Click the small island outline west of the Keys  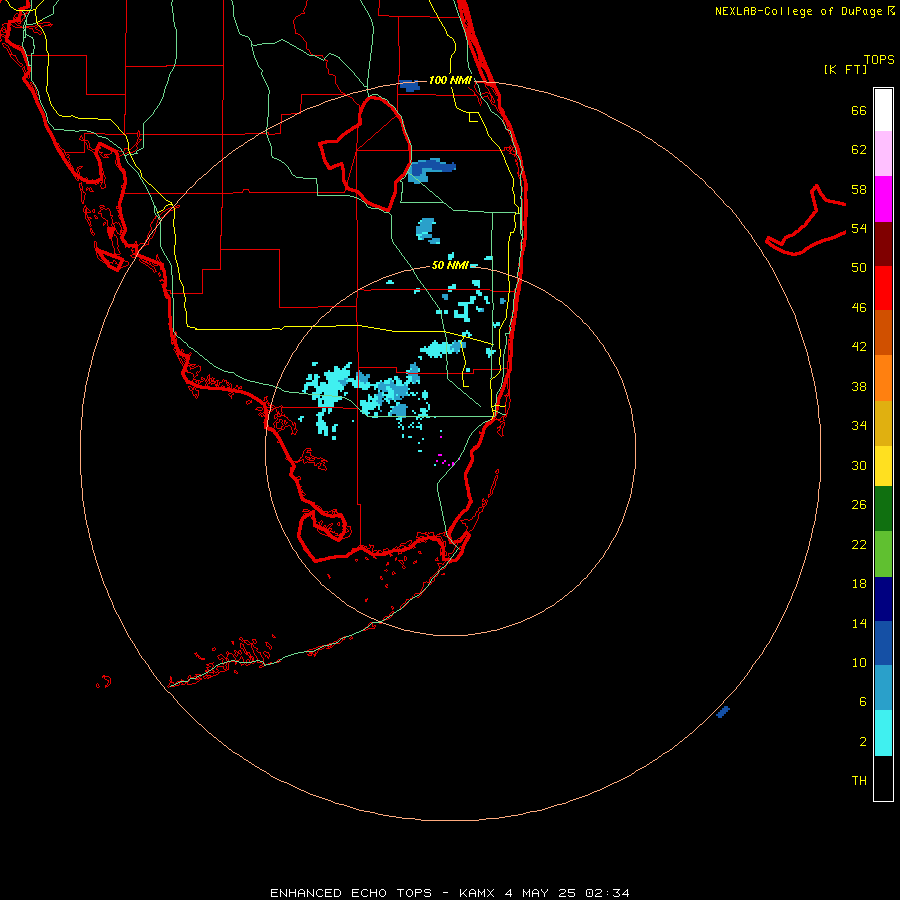[103, 682]
